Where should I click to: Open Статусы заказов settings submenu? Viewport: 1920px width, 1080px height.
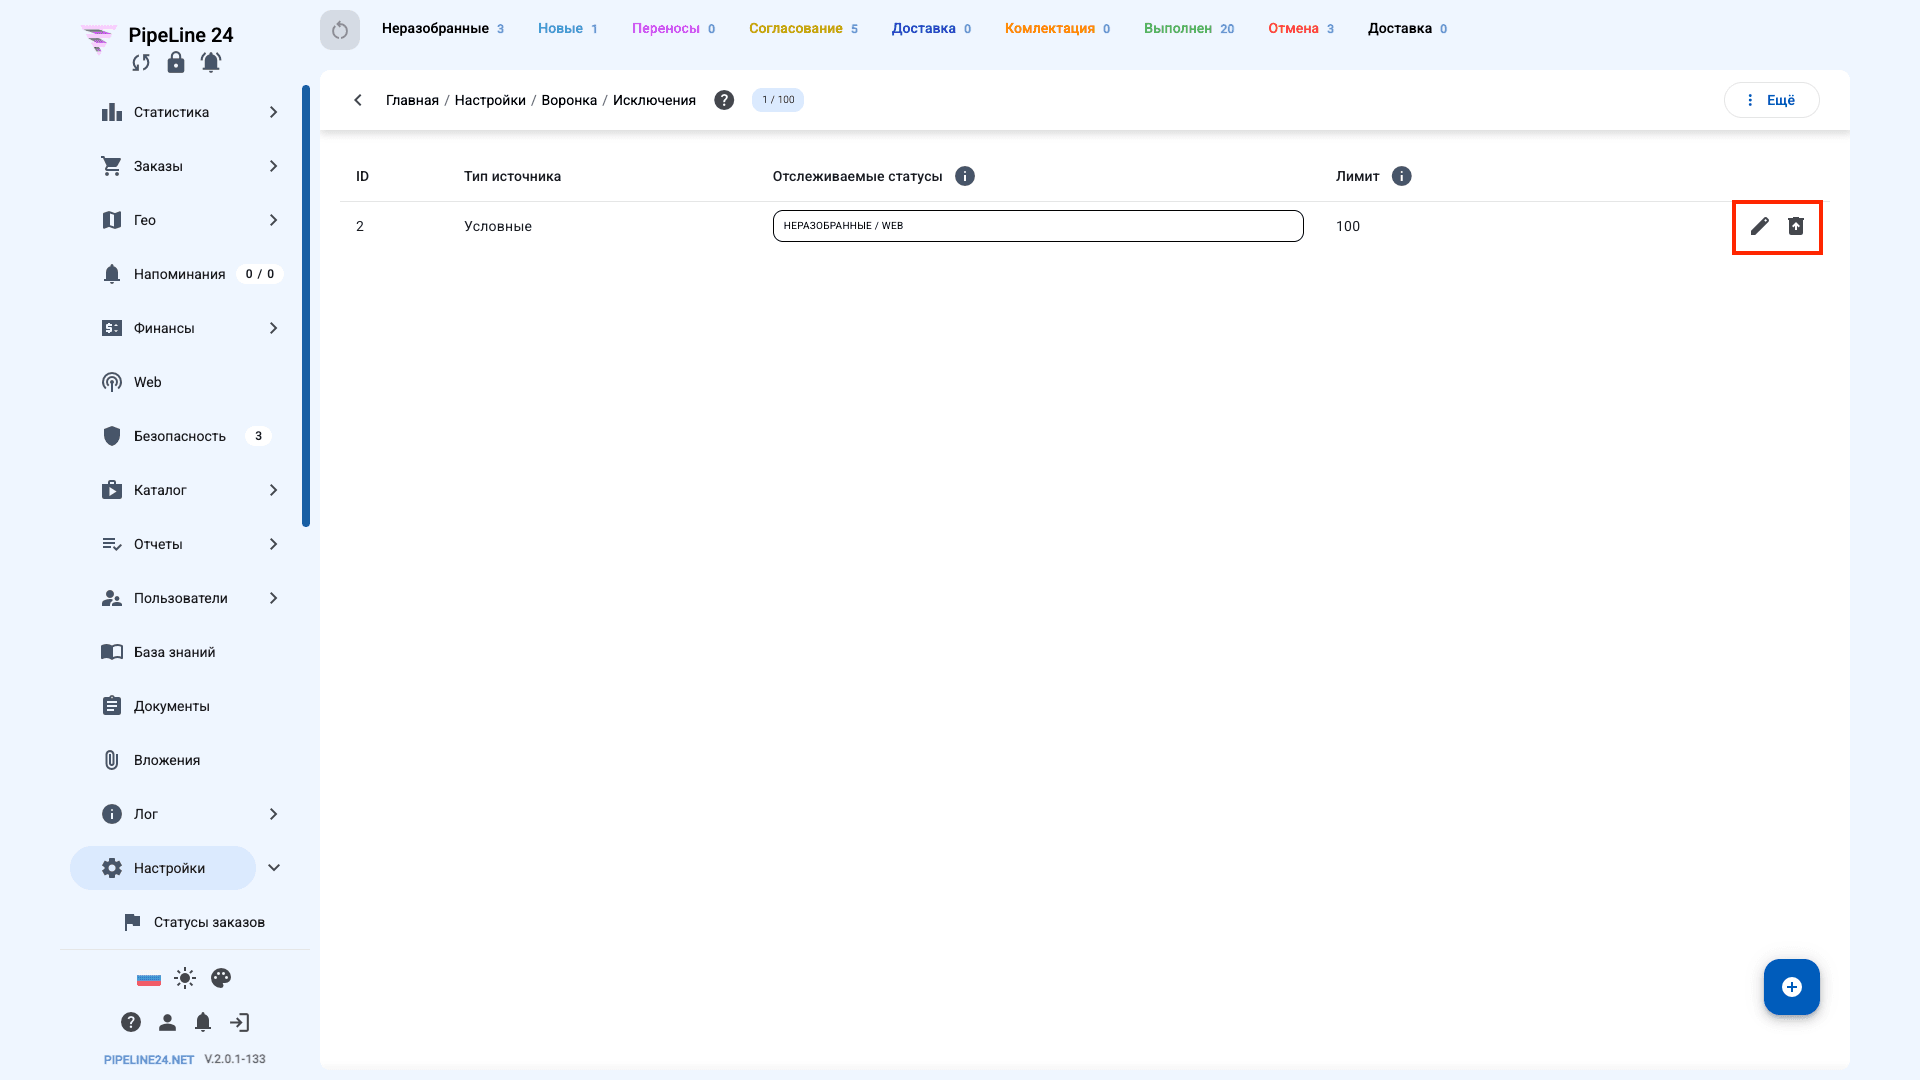(x=193, y=922)
